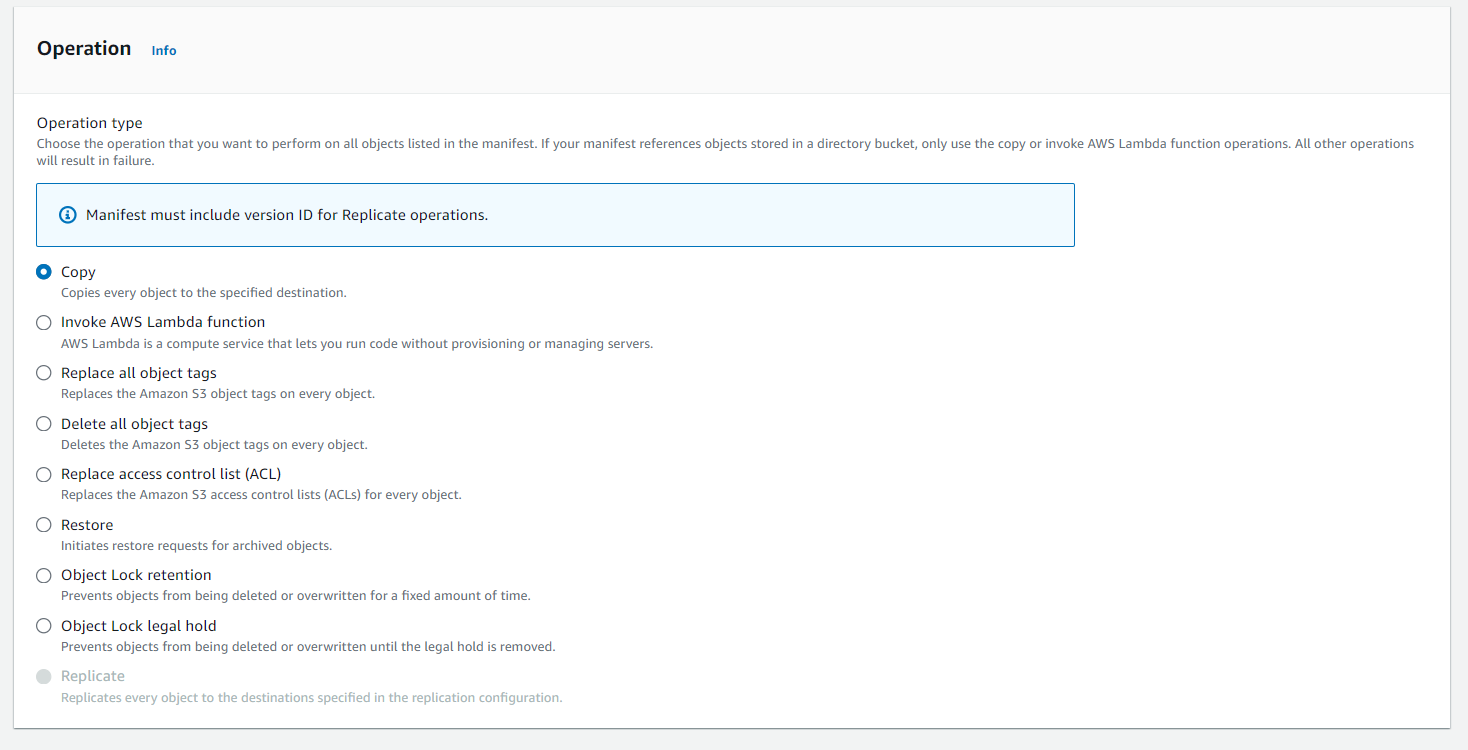Choose the Object Lock legal hold option

point(44,626)
